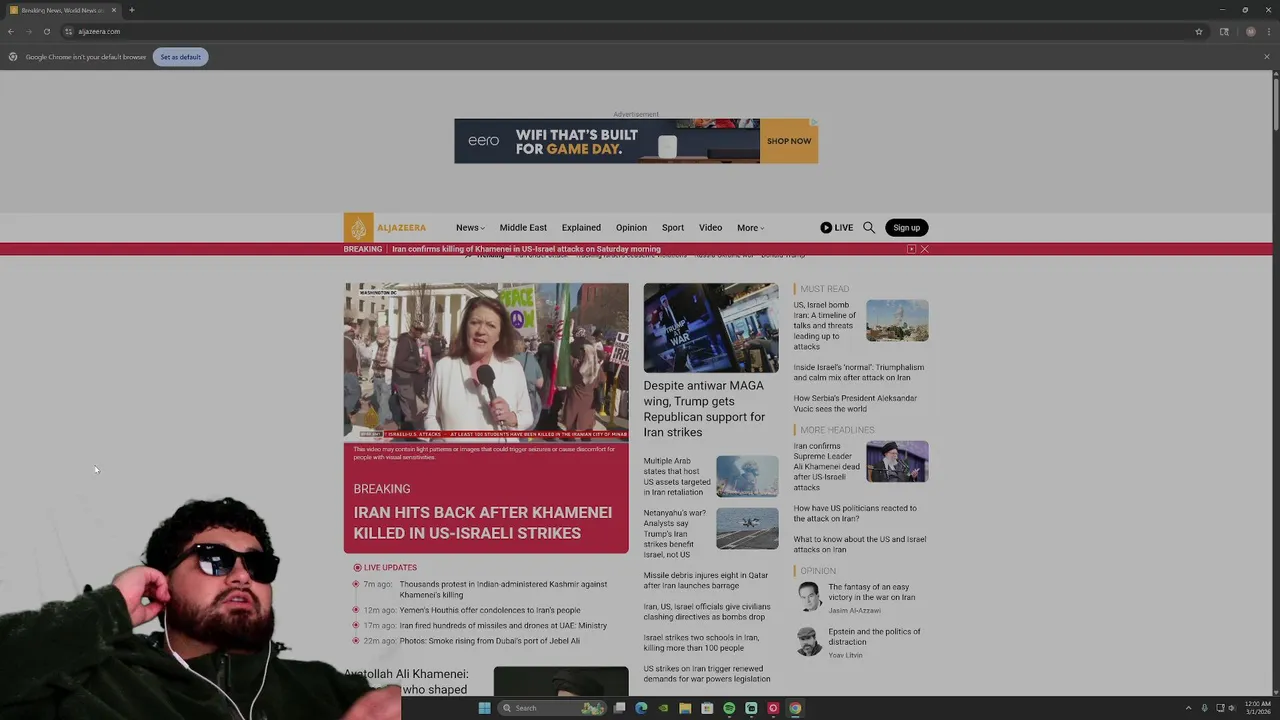The width and height of the screenshot is (1280, 720).
Task: Open the Sport section
Action: coord(673,228)
